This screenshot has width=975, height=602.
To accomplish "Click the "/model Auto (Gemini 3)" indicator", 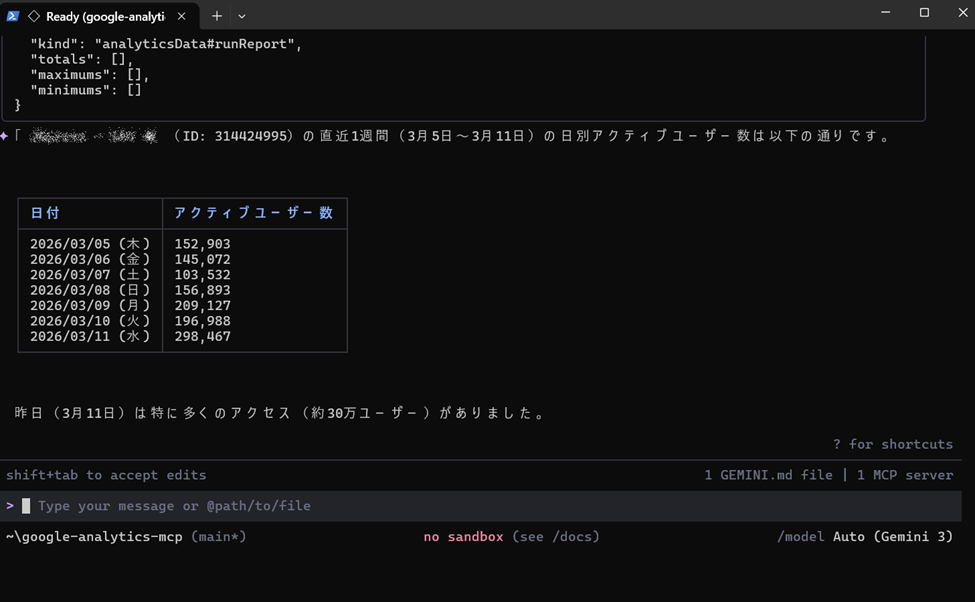I will click(x=864, y=537).
